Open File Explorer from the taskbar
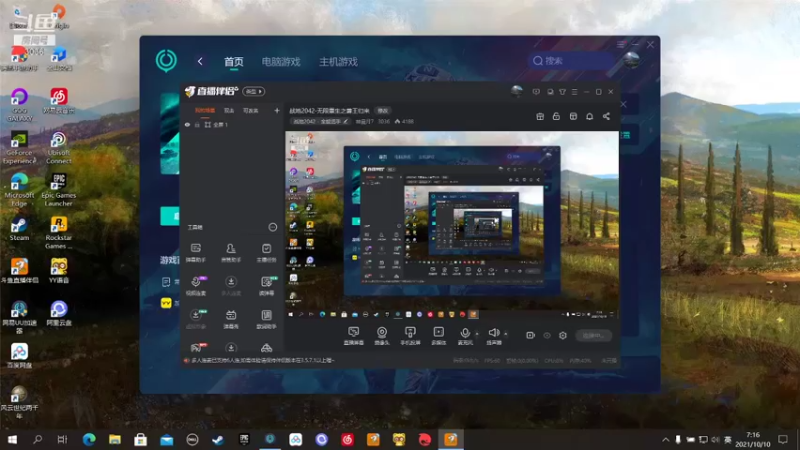This screenshot has width=800, height=450. click(115, 439)
